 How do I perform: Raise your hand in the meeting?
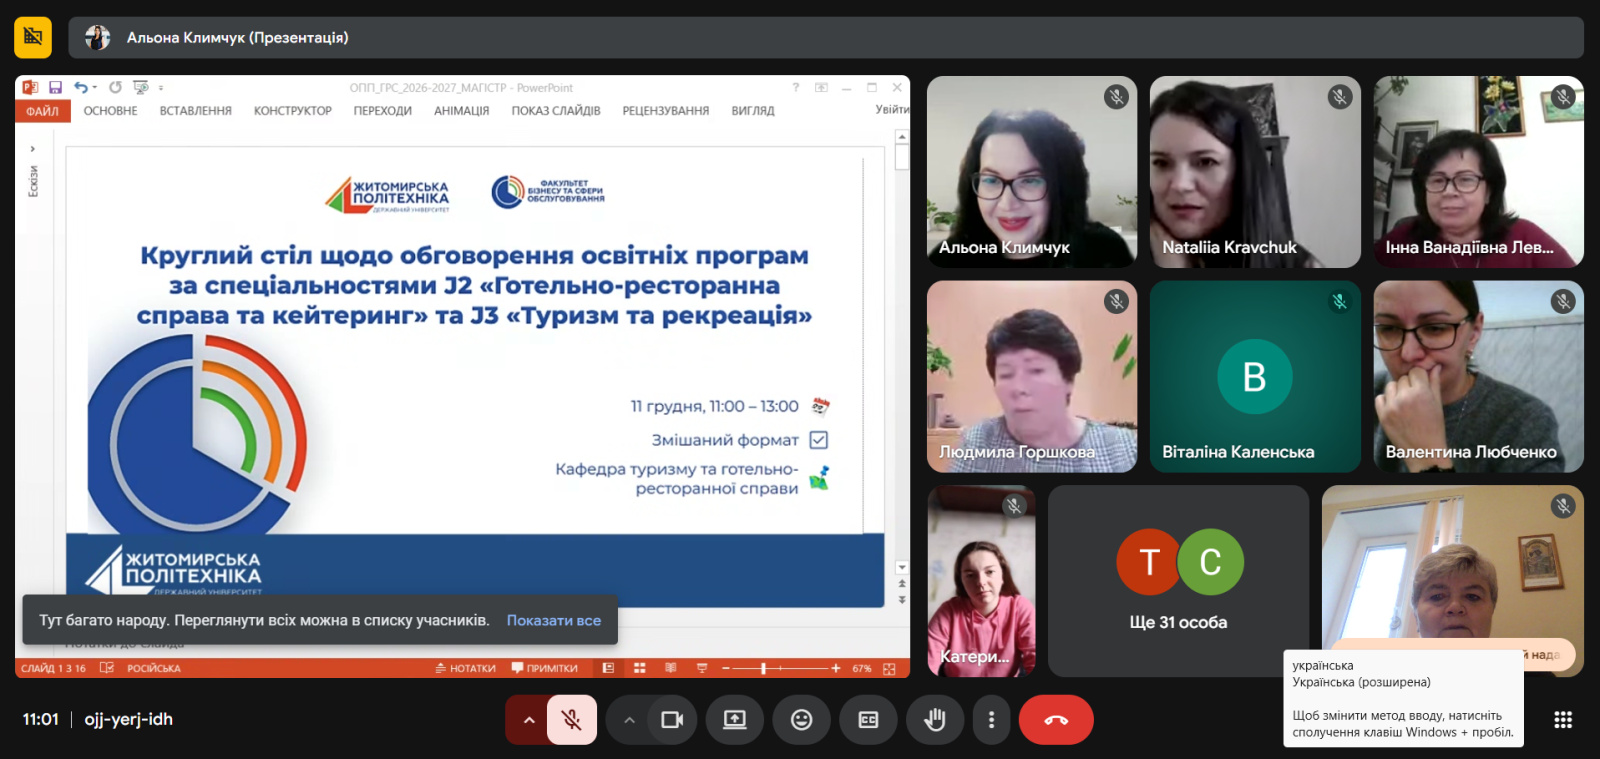935,720
